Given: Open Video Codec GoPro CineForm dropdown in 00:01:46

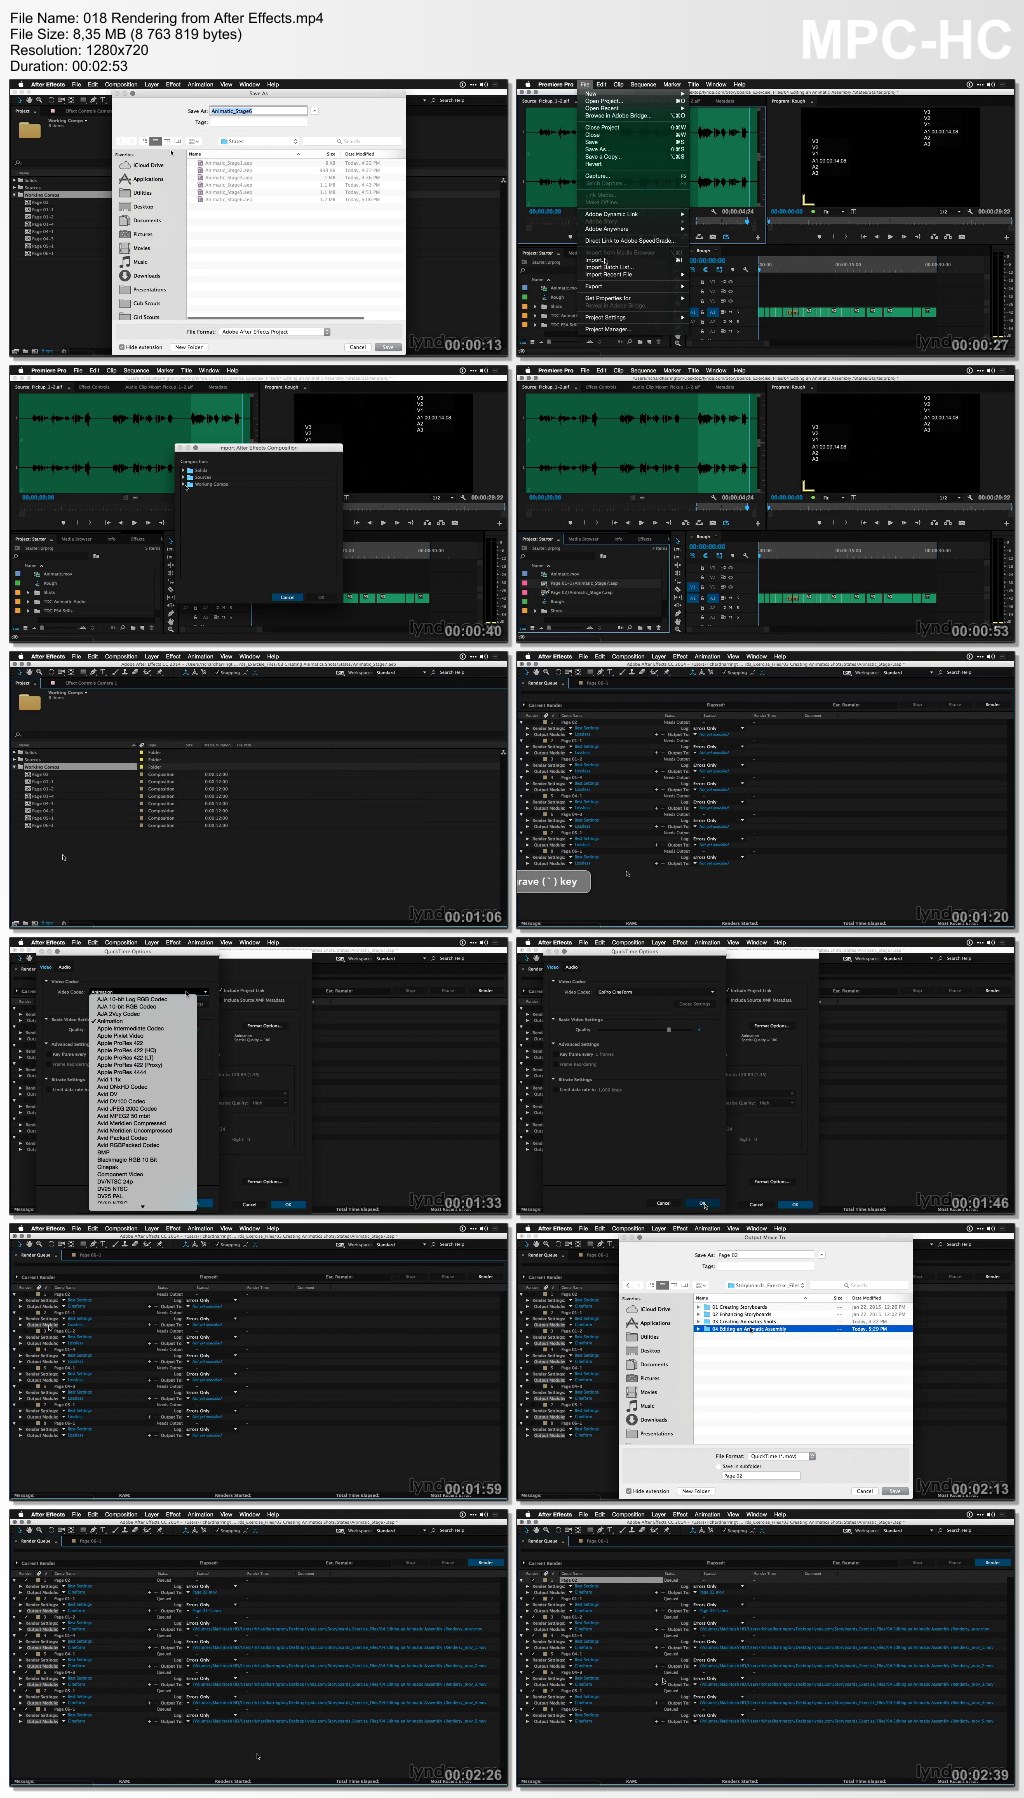Looking at the screenshot, I should point(656,992).
